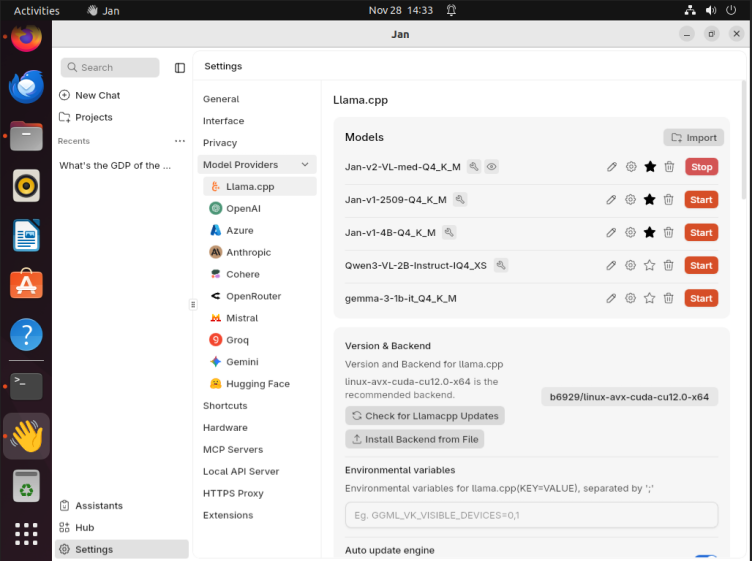The width and height of the screenshot is (752, 561).
Task: Click the tools badge on Jan-v2-VL-med-Q4_K_M
Action: (x=474, y=166)
